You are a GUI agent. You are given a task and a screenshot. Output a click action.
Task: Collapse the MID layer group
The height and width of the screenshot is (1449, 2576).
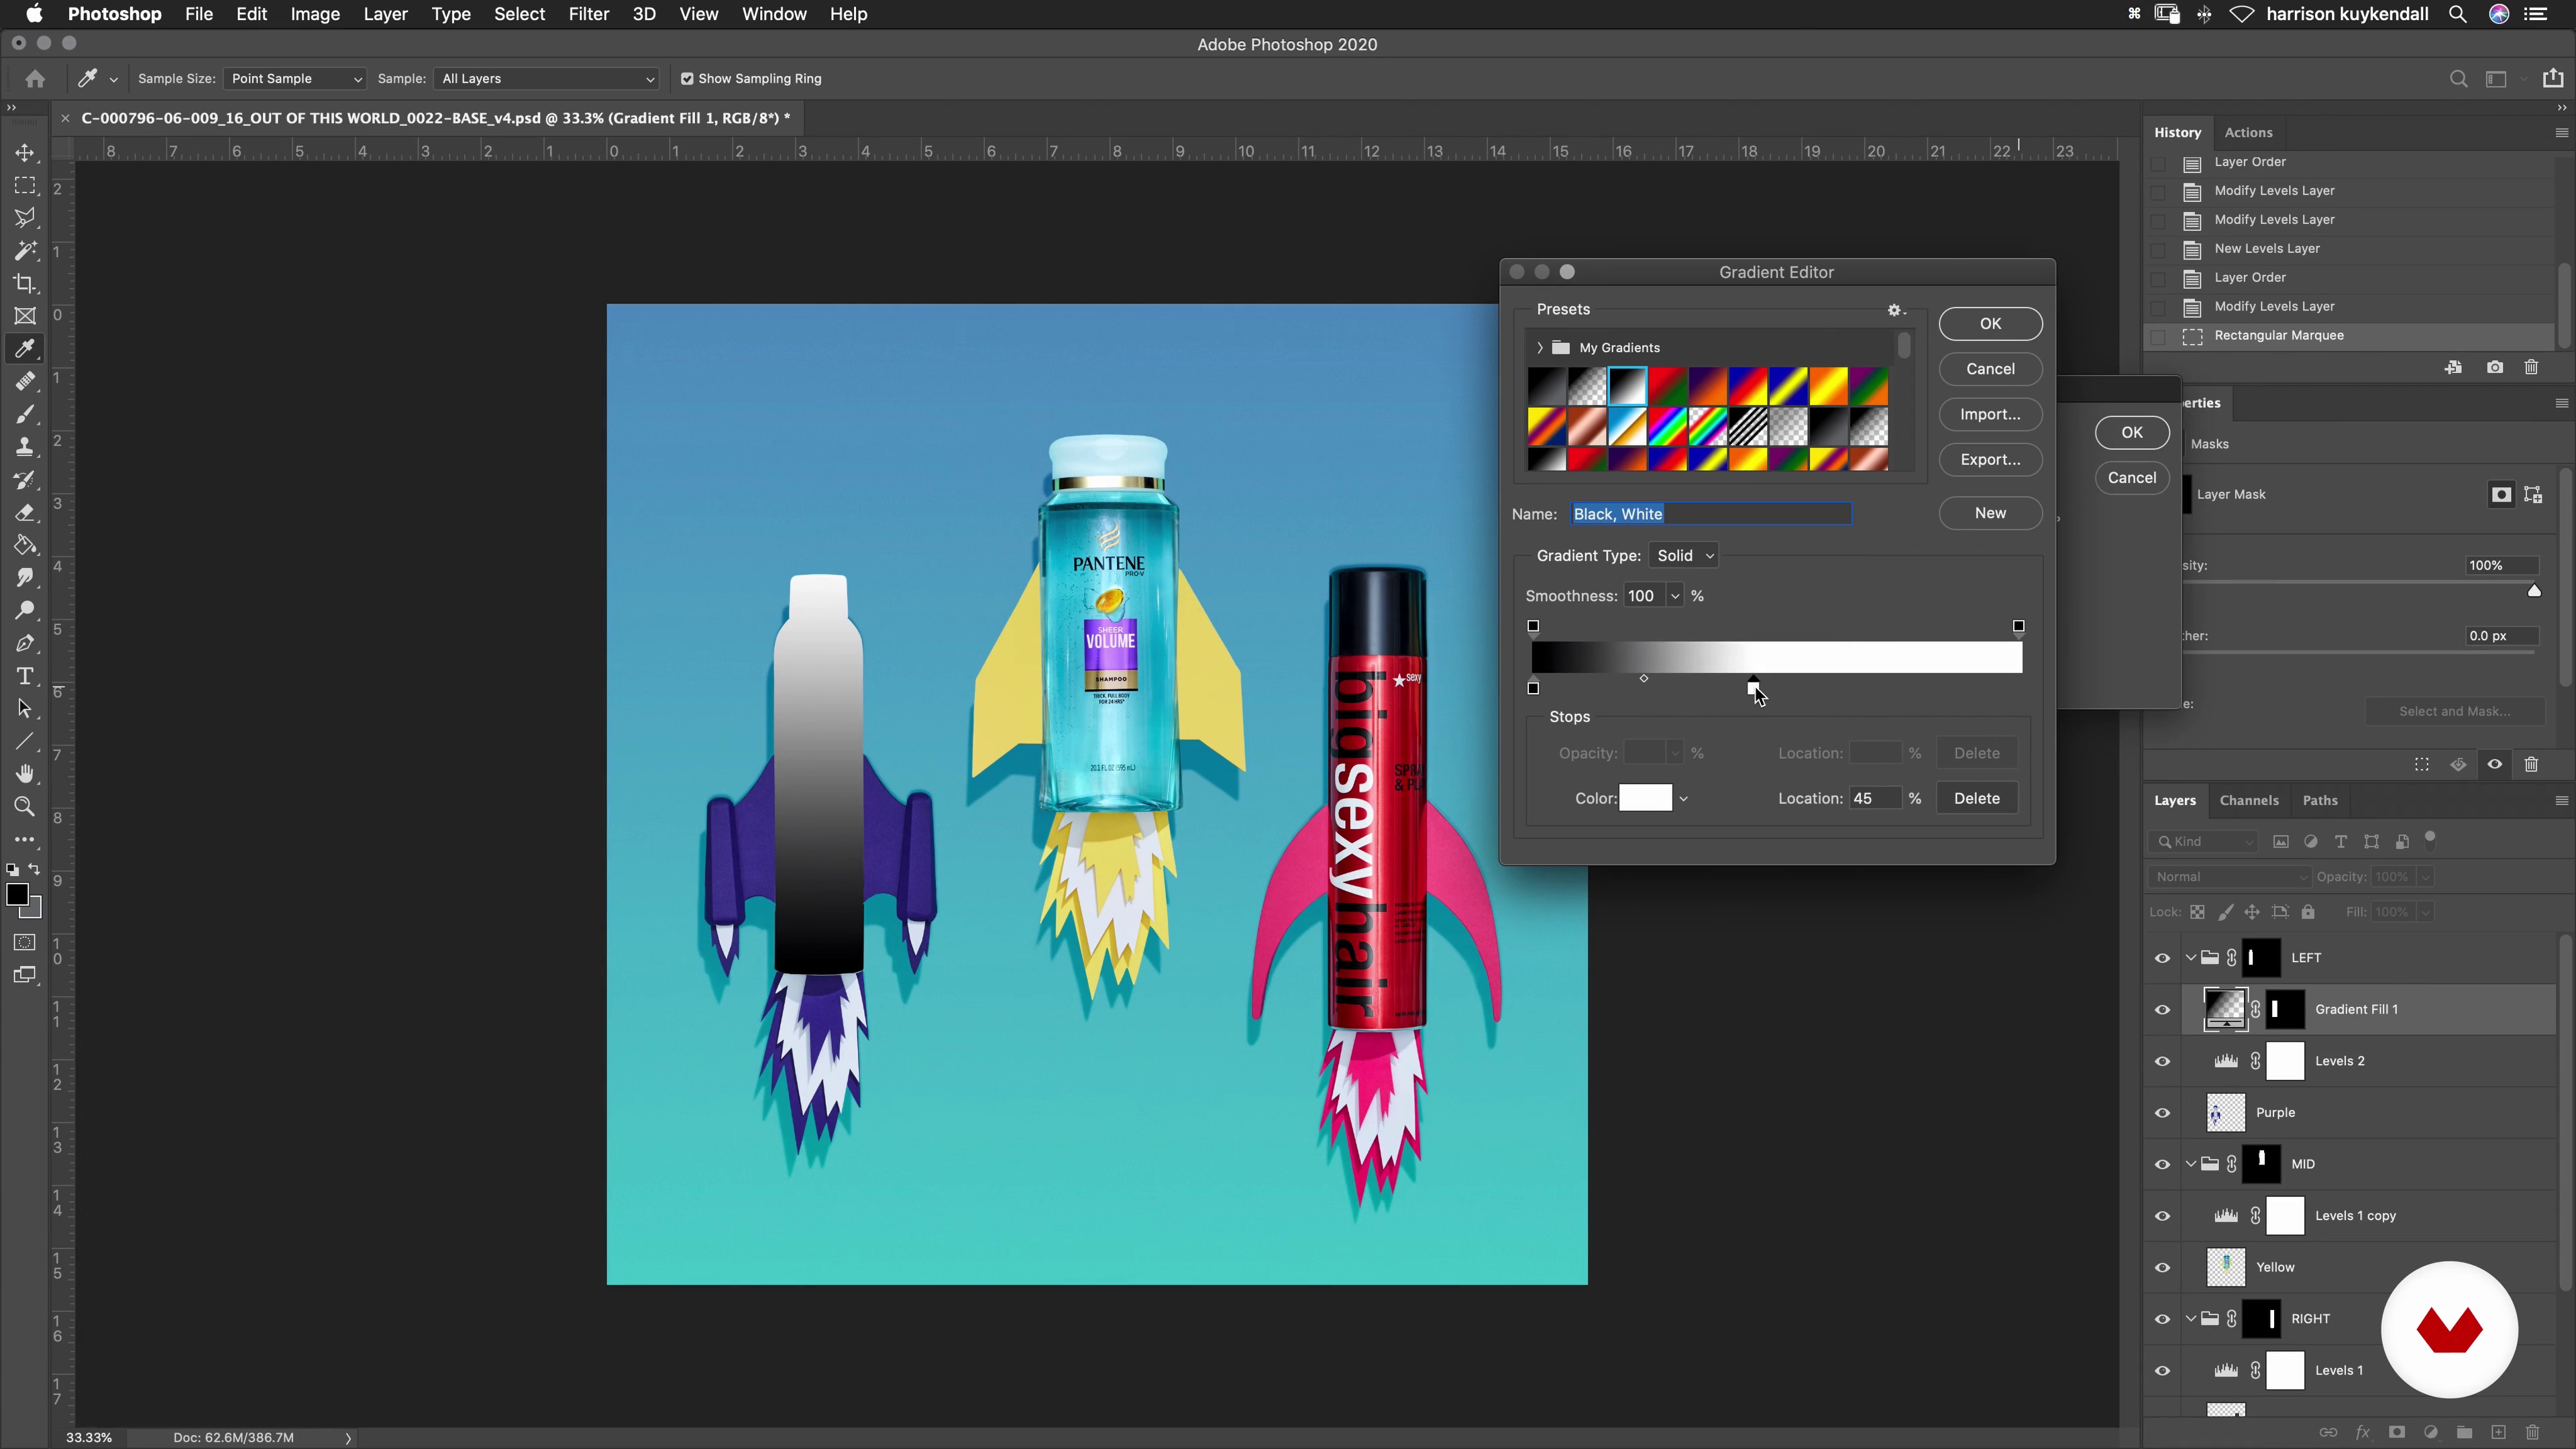tap(2191, 1165)
